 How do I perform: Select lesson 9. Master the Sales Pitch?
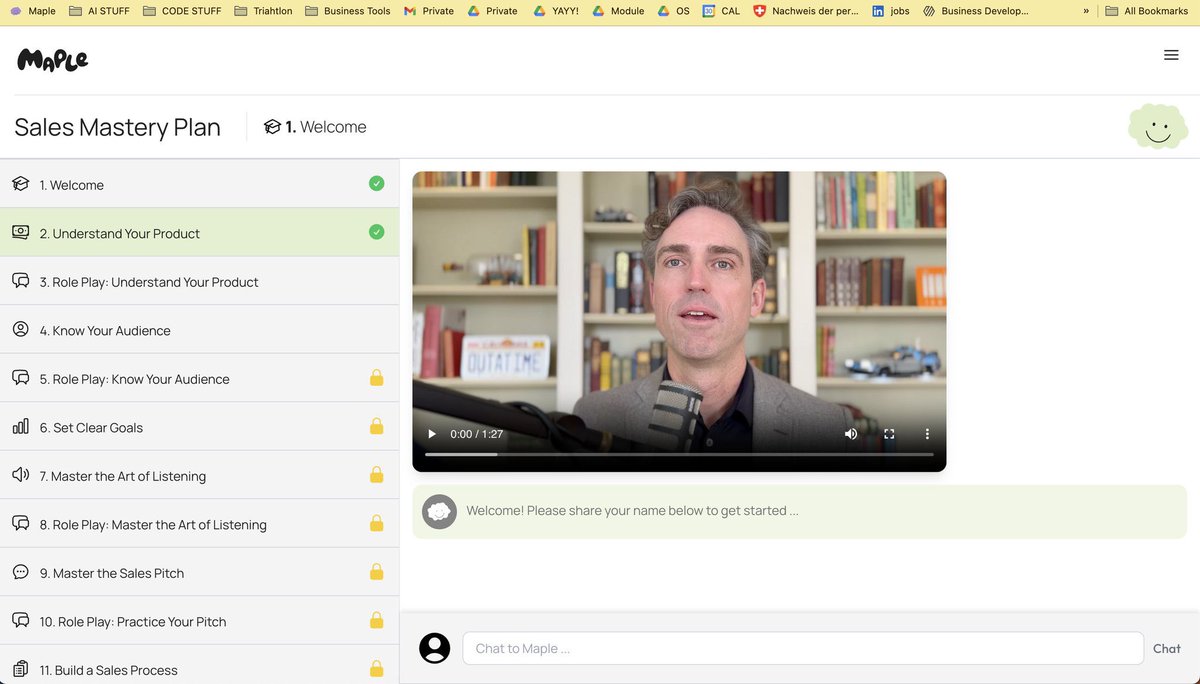click(x=199, y=572)
